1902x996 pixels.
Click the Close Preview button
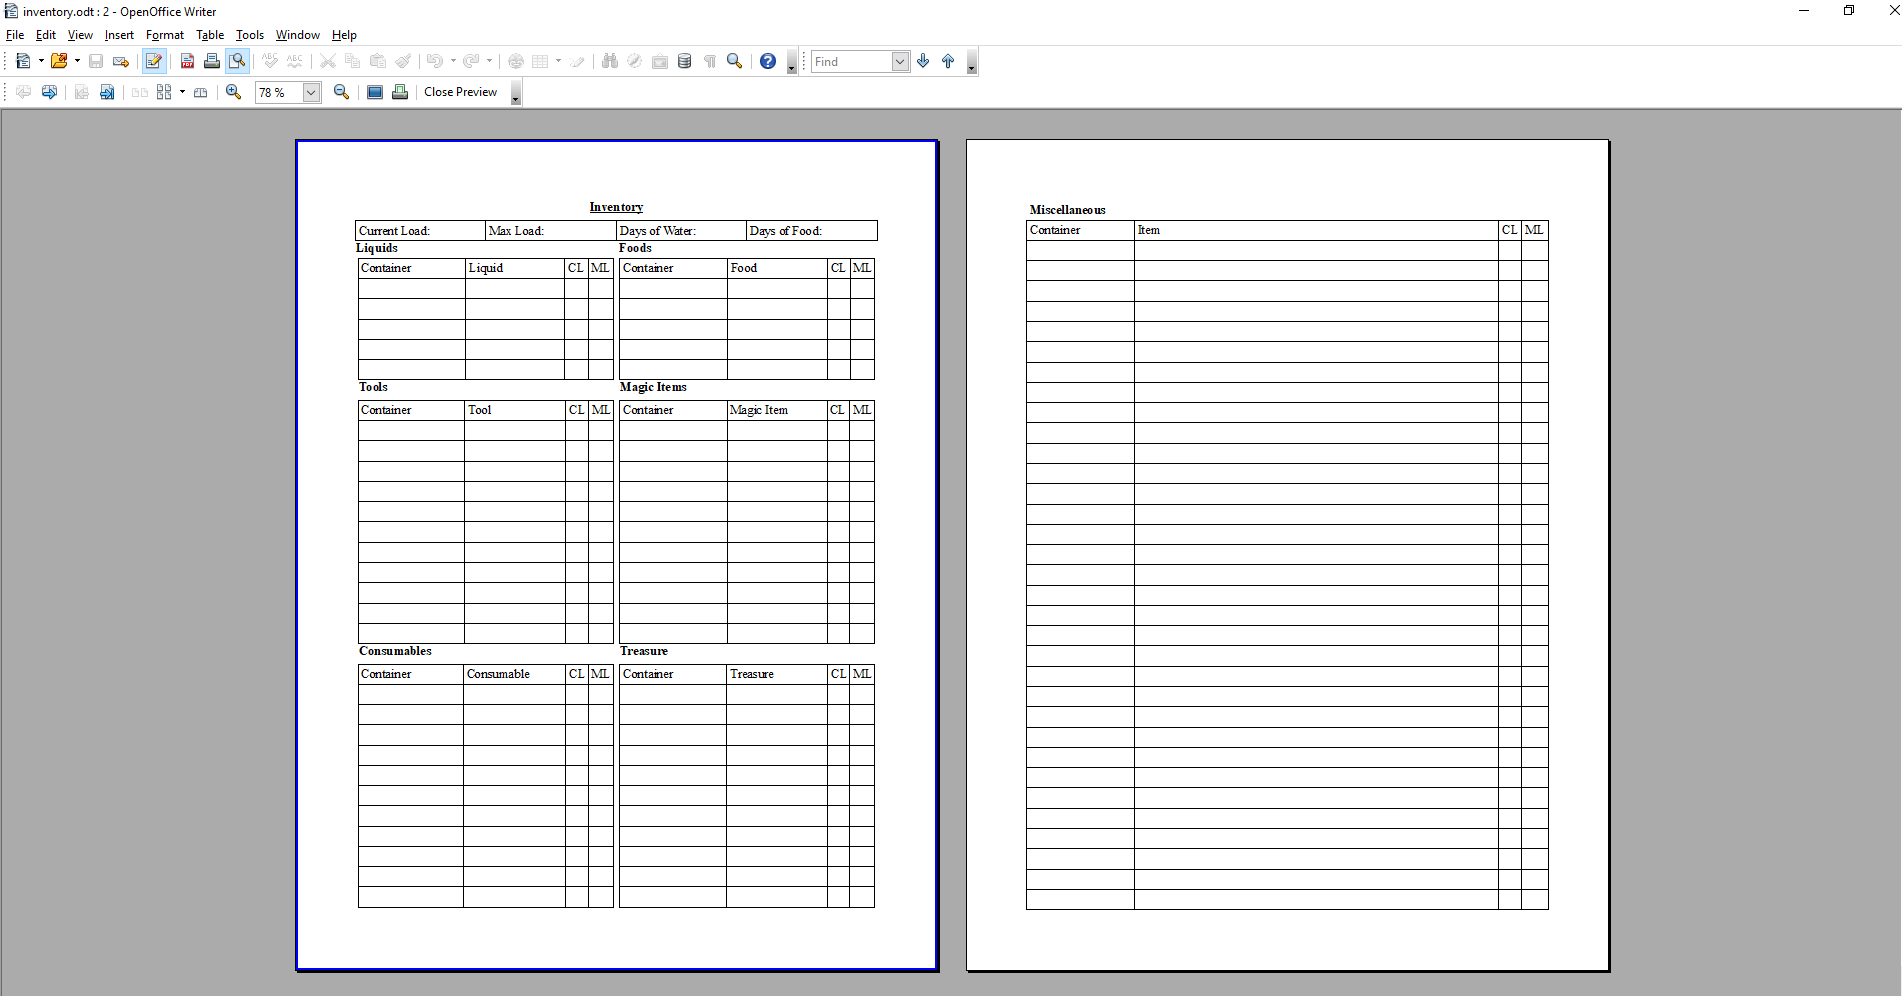click(x=460, y=92)
